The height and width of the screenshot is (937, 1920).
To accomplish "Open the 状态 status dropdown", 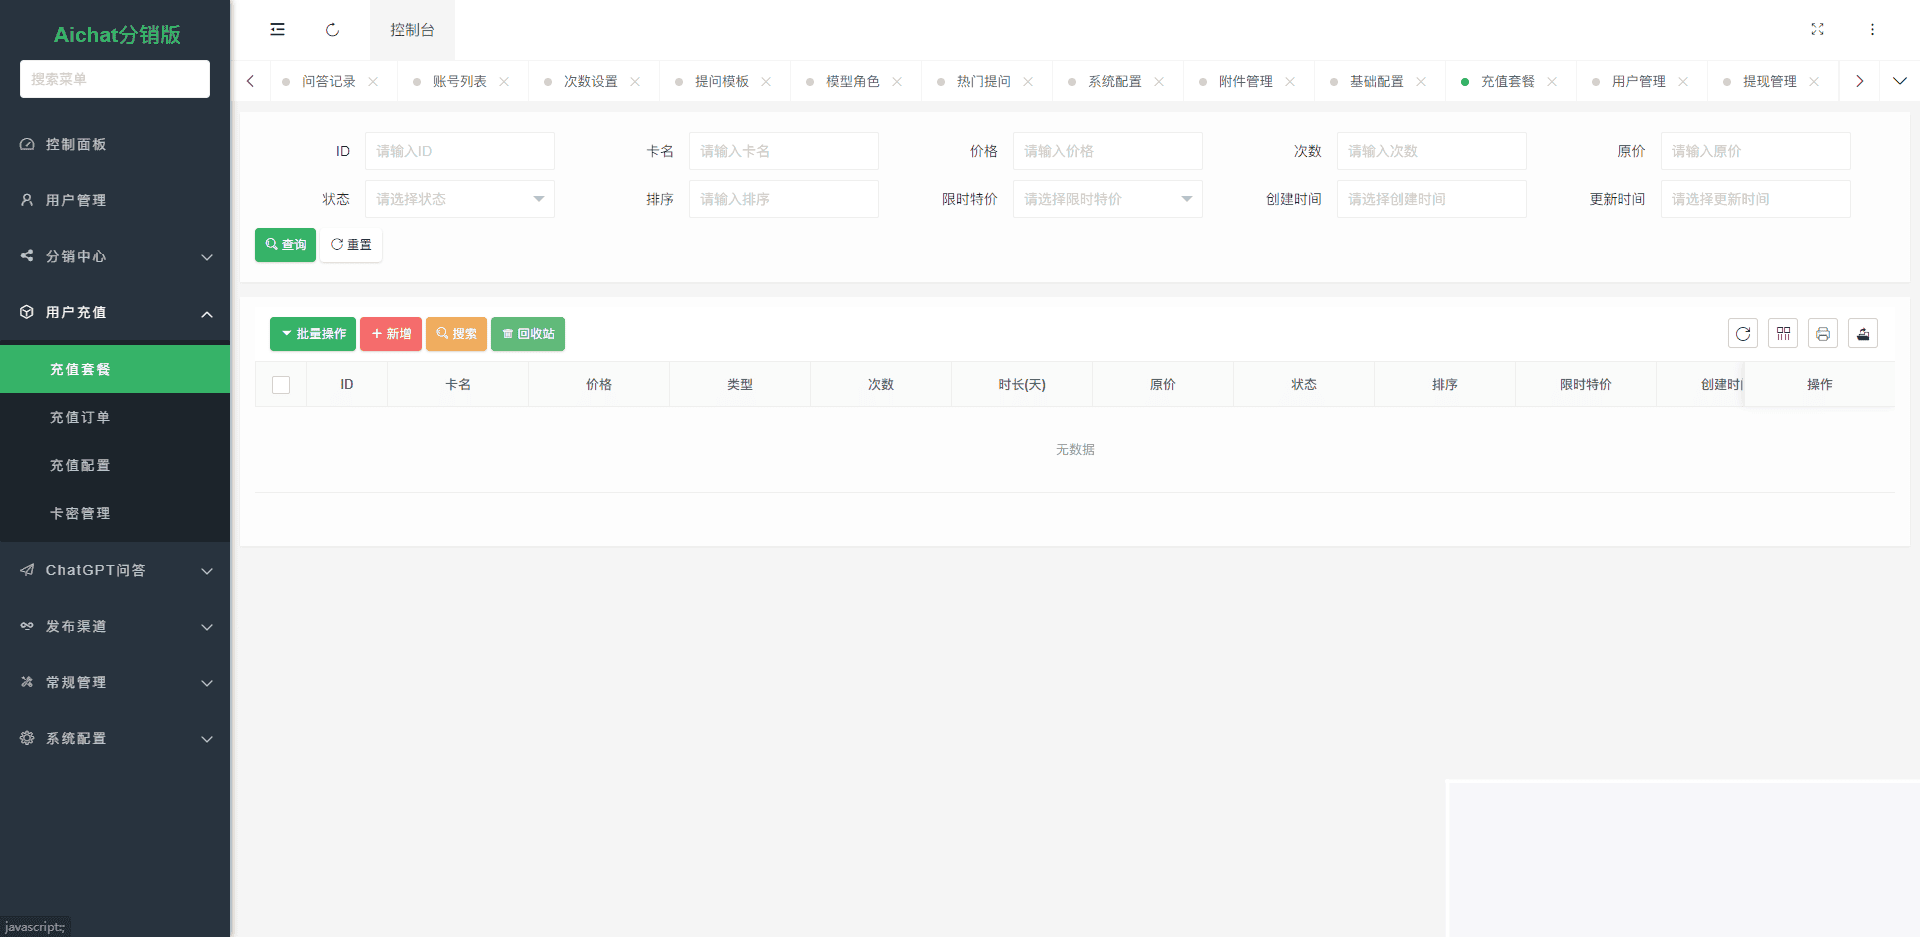I will (459, 198).
